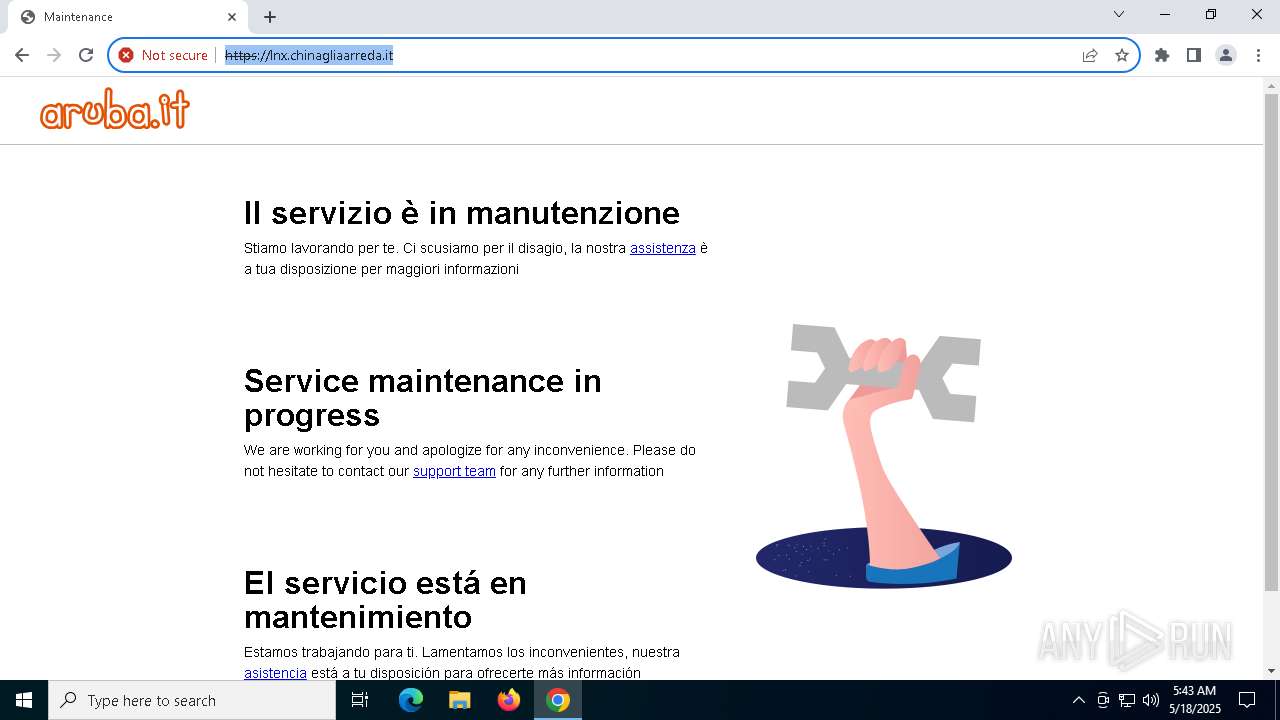Launch Firefox from taskbar
The width and height of the screenshot is (1280, 720).
[509, 700]
